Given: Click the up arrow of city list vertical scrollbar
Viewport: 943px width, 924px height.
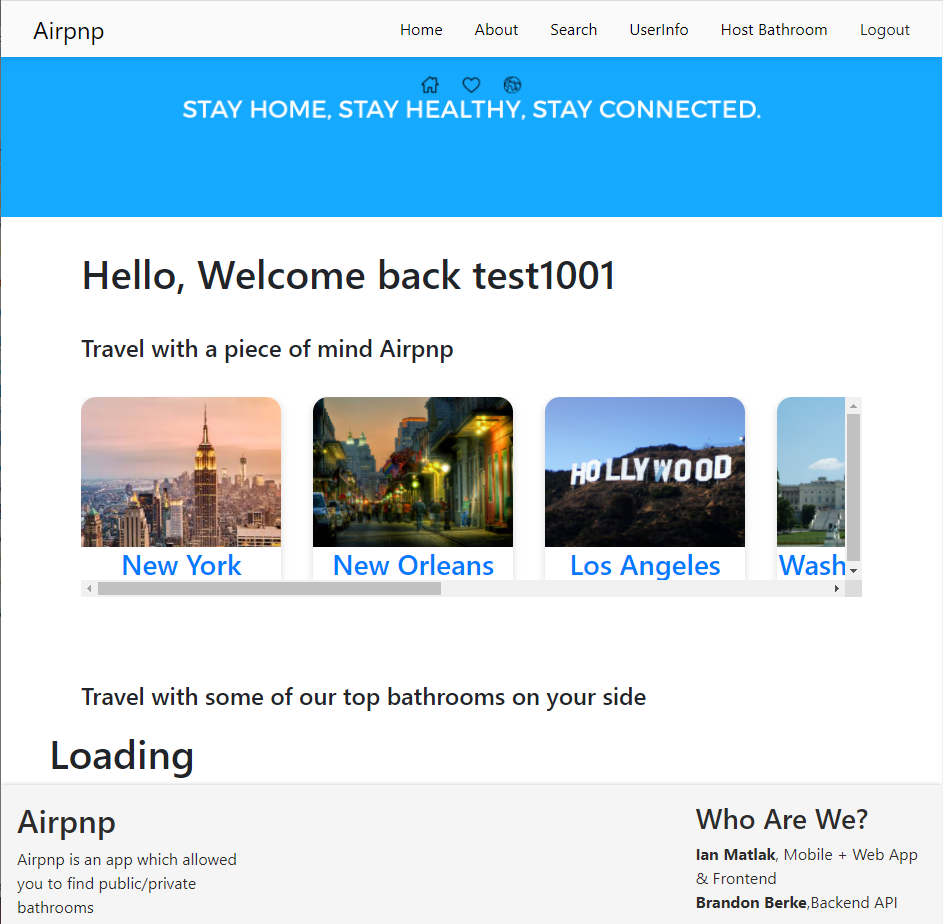Looking at the screenshot, I should [x=853, y=406].
